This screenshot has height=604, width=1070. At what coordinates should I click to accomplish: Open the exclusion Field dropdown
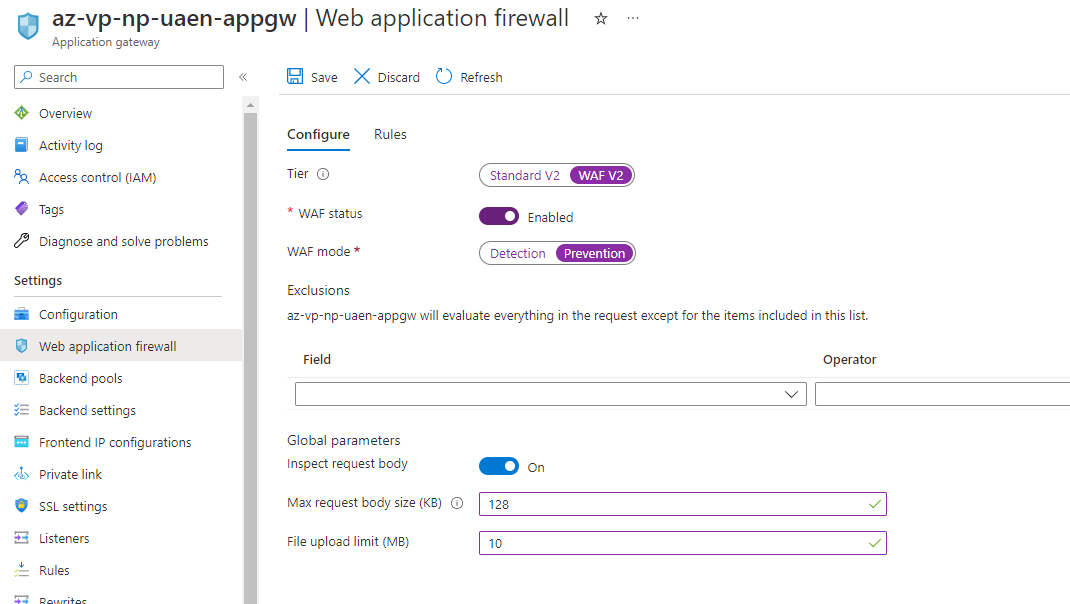[x=551, y=394]
